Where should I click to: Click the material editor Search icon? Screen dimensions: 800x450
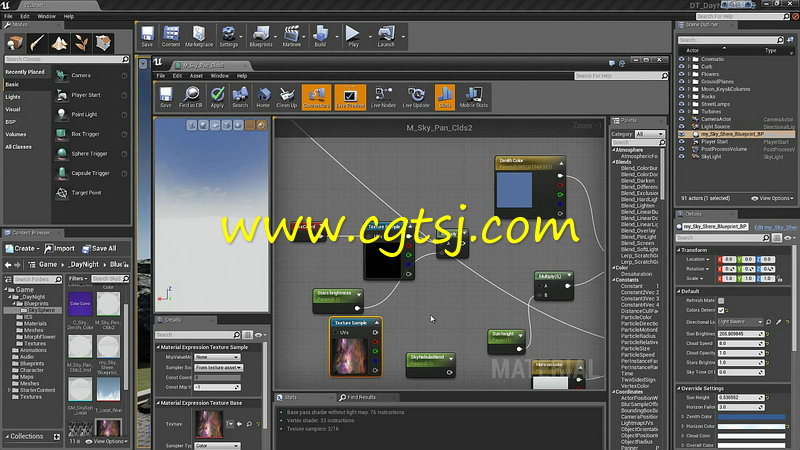[x=240, y=97]
